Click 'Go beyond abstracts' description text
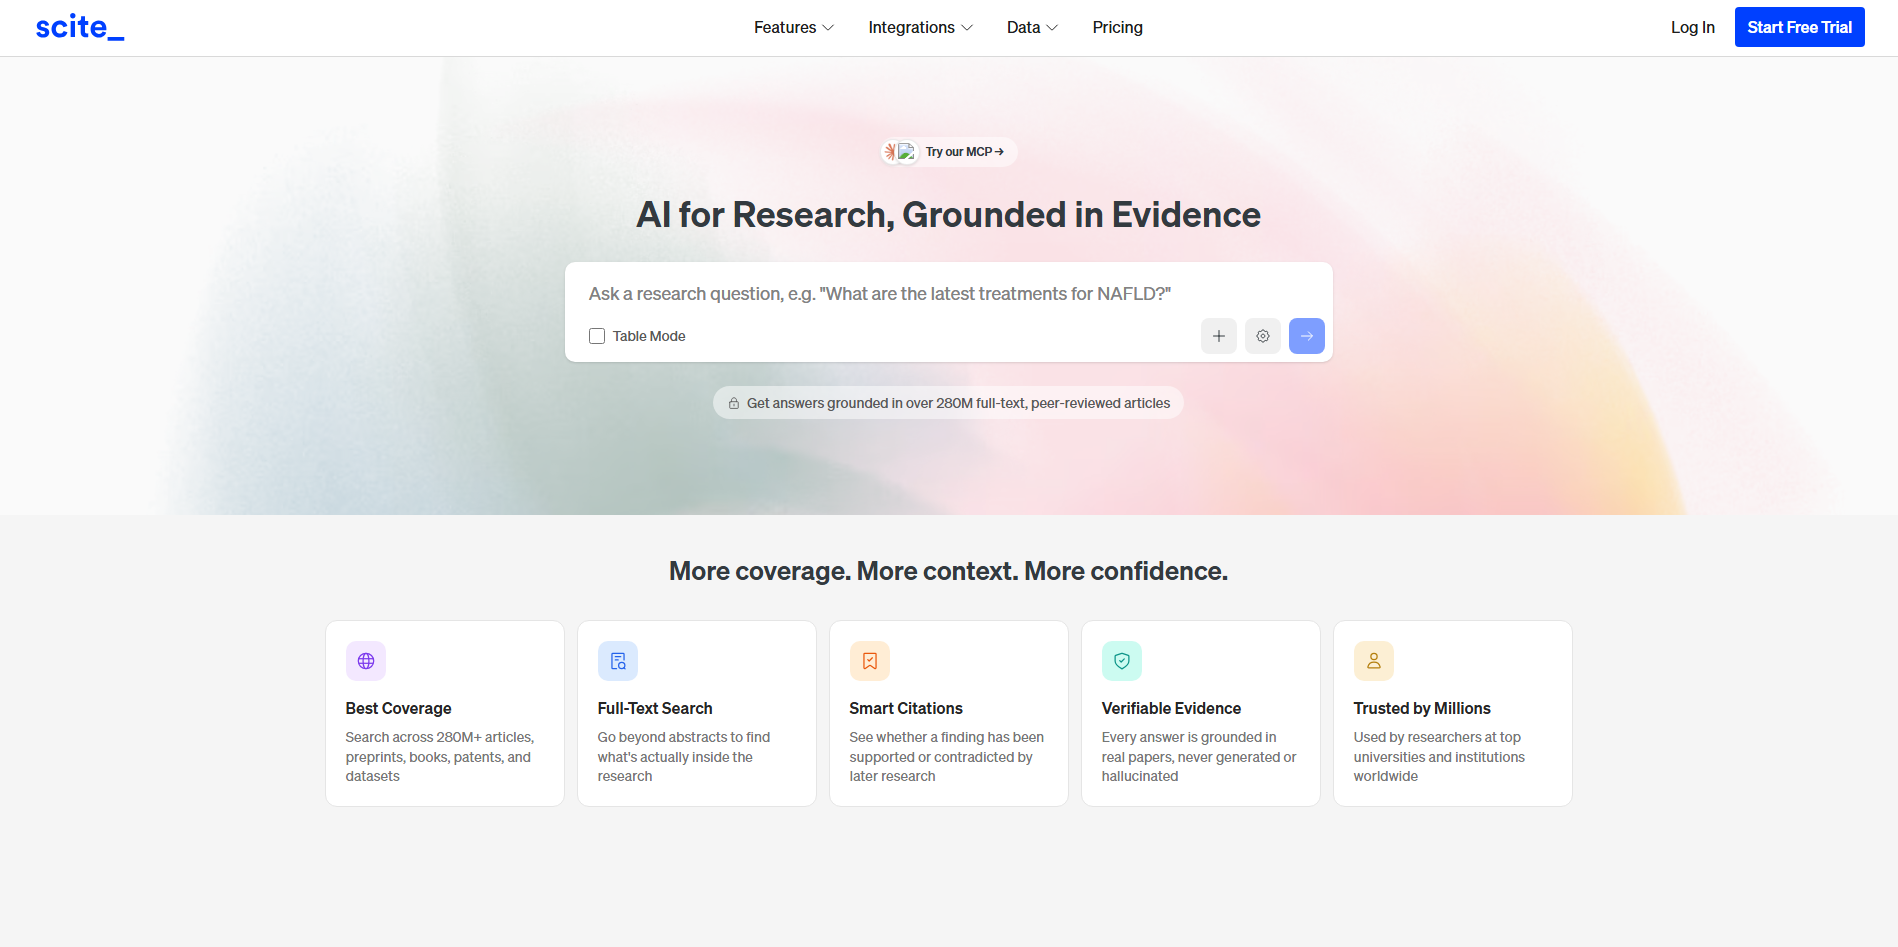 click(x=684, y=757)
